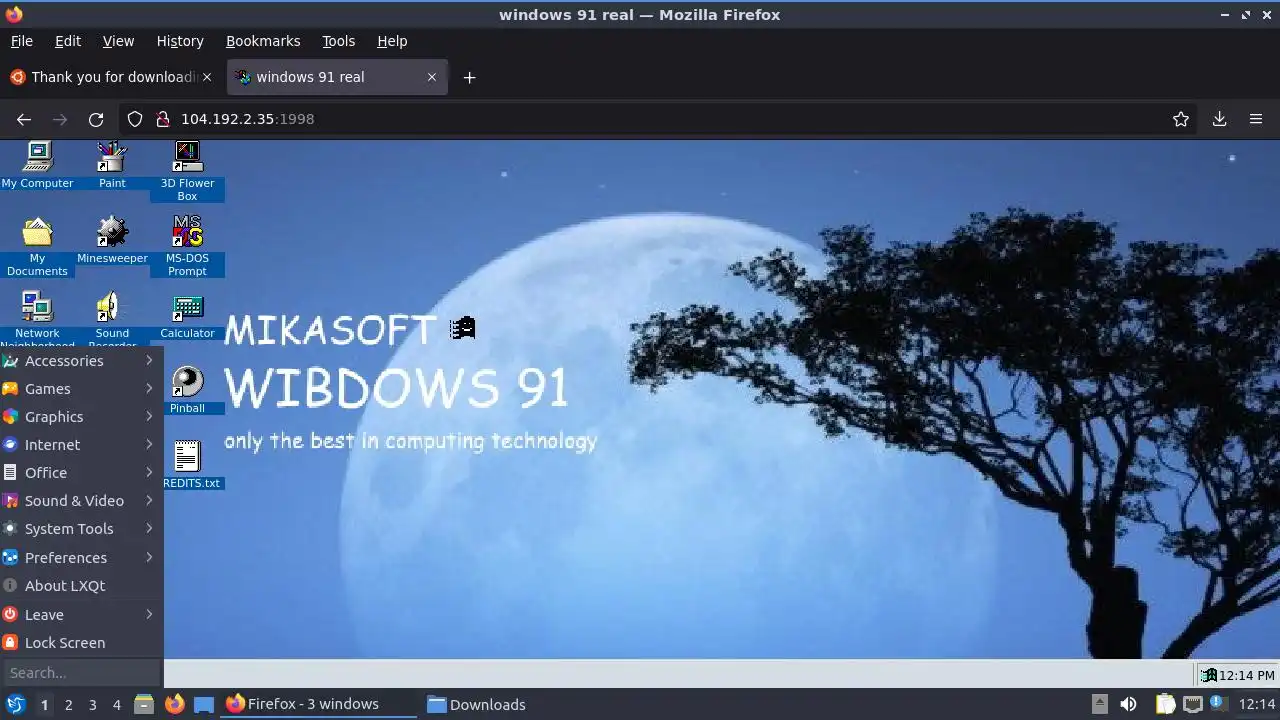
Task: Expand the Games submenu
Action: coord(81,389)
